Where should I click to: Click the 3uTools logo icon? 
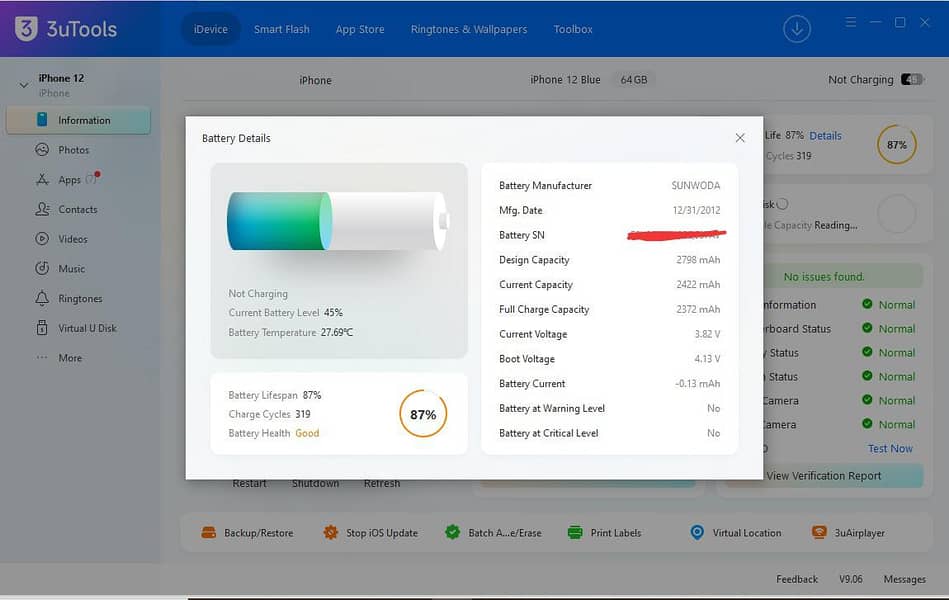click(26, 28)
